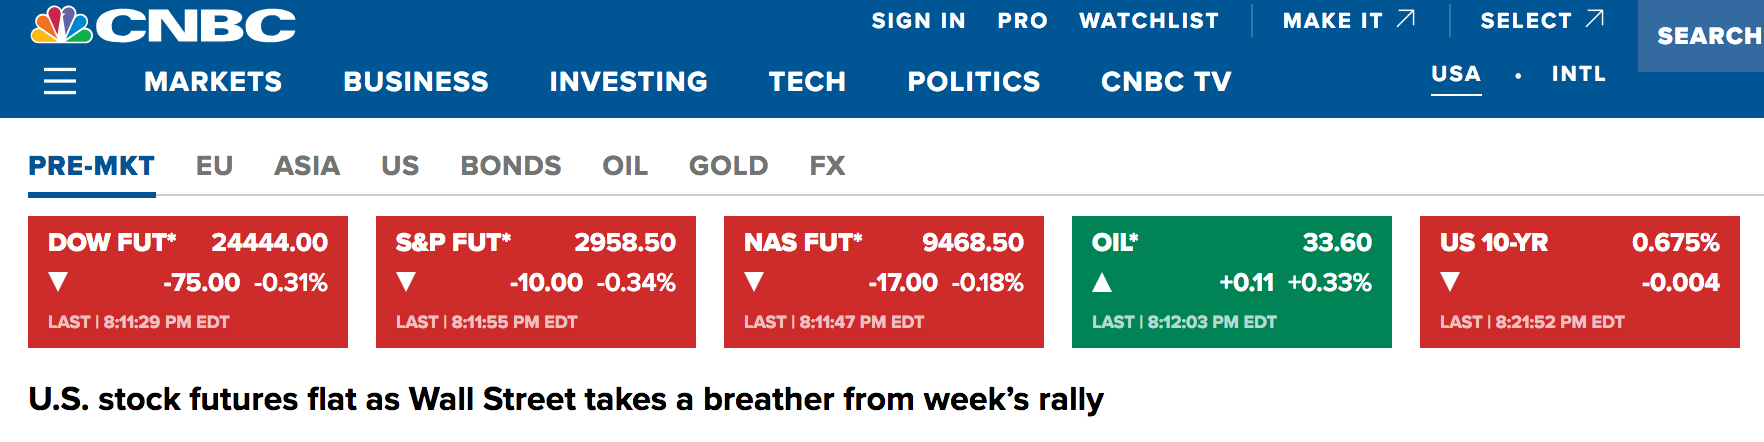
Task: Select the Bonds market tab
Action: click(511, 165)
